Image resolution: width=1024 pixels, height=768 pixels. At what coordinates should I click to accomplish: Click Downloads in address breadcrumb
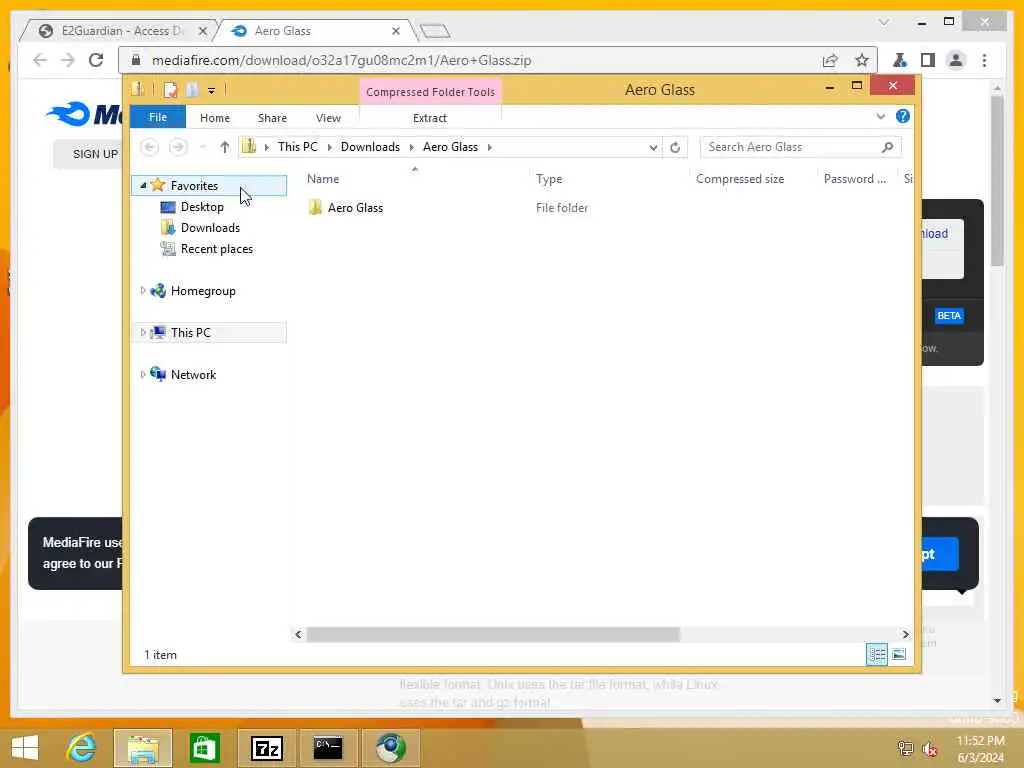(370, 147)
